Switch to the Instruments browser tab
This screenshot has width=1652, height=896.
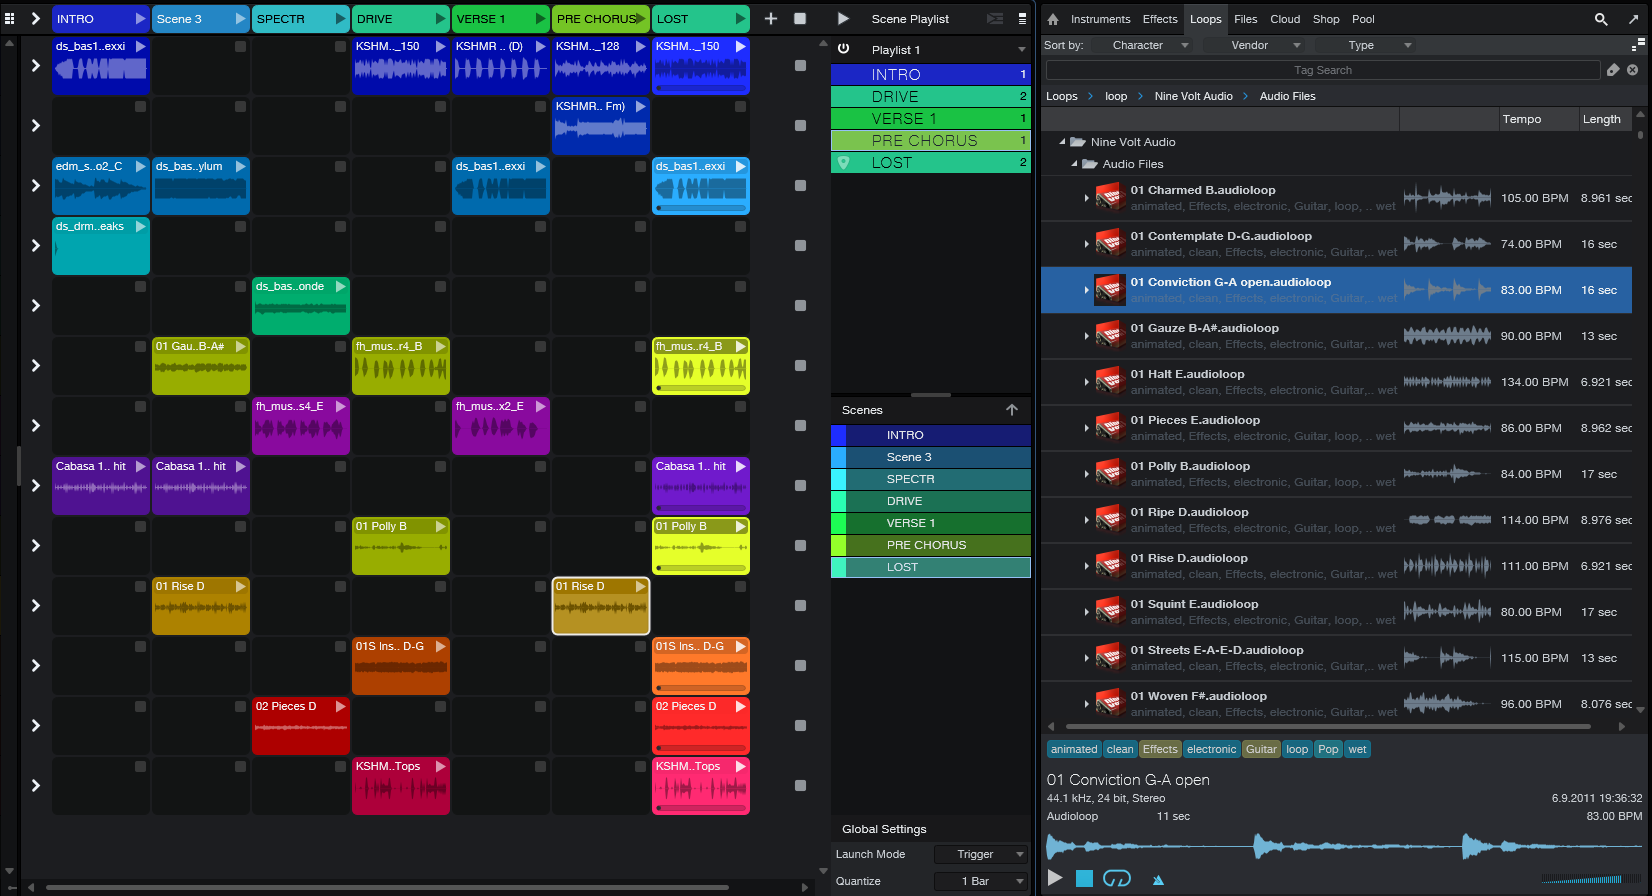point(1100,19)
